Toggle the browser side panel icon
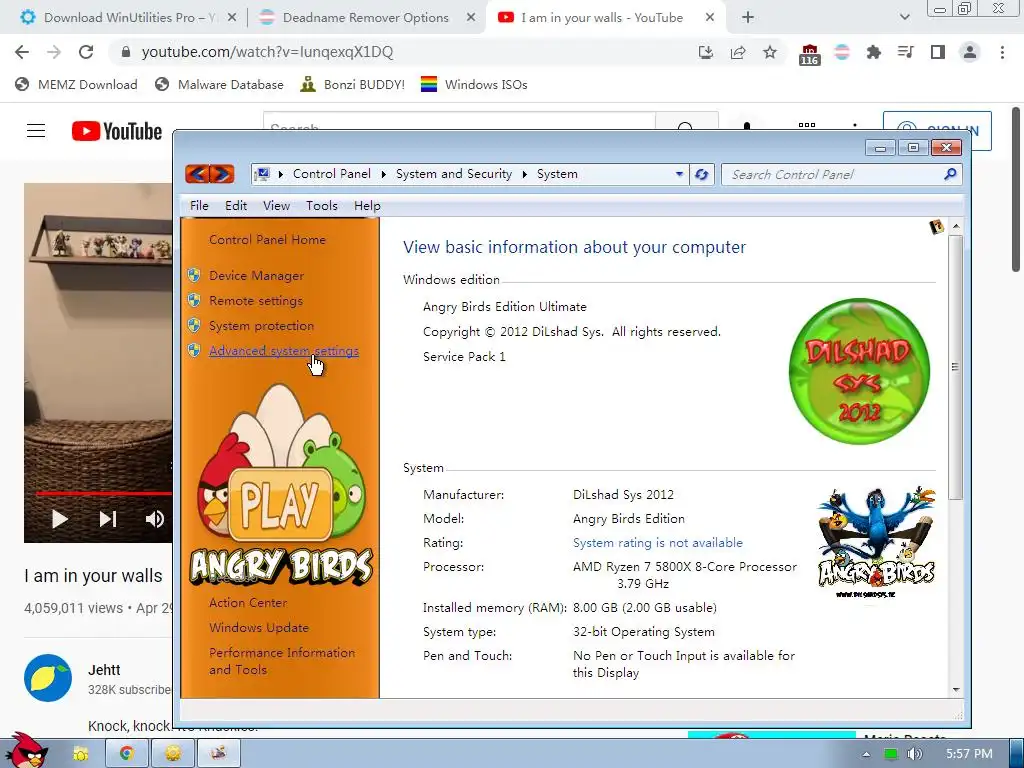This screenshot has width=1024, height=768. point(938,52)
